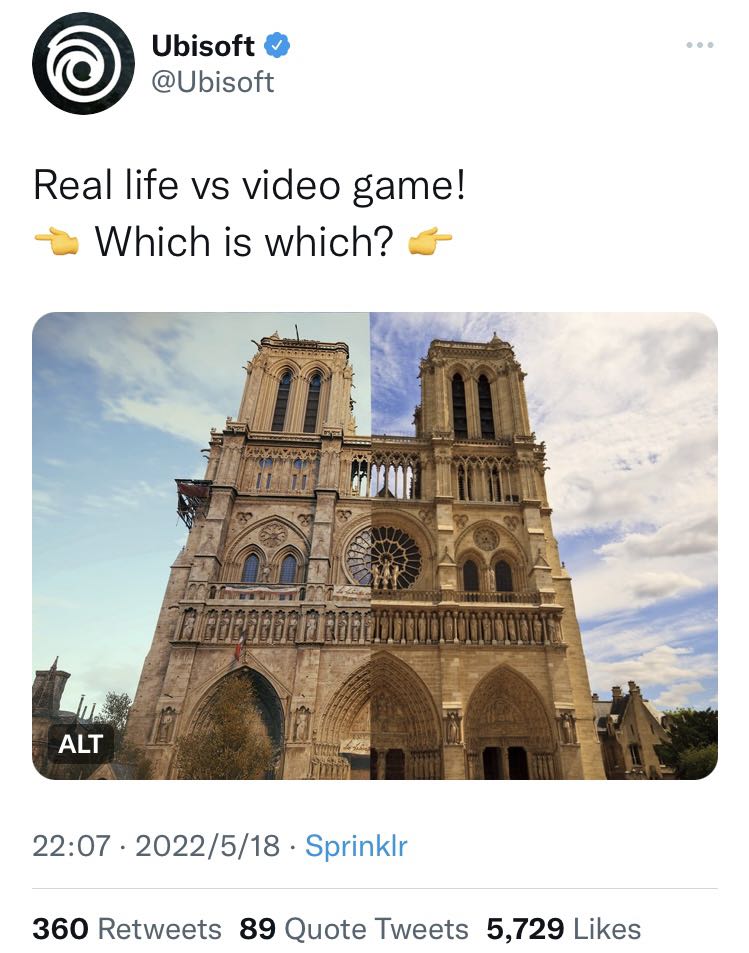Click the left-pointing hand emoji
This screenshot has width=749, height=953.
56,241
